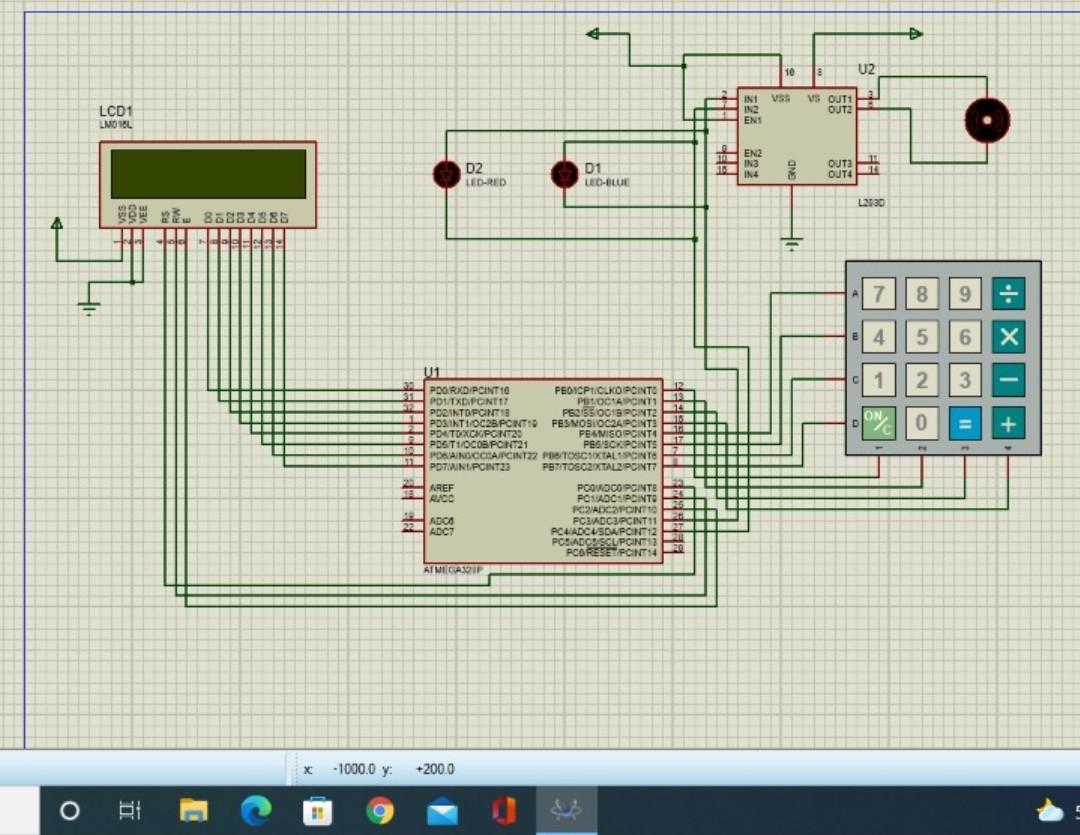
Task: Click the highlighted Proteus icon on the taskbar
Action: click(565, 810)
